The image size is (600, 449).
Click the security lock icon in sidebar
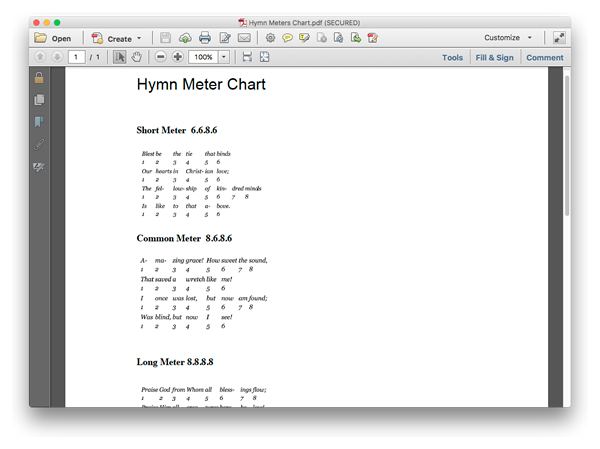tap(39, 78)
